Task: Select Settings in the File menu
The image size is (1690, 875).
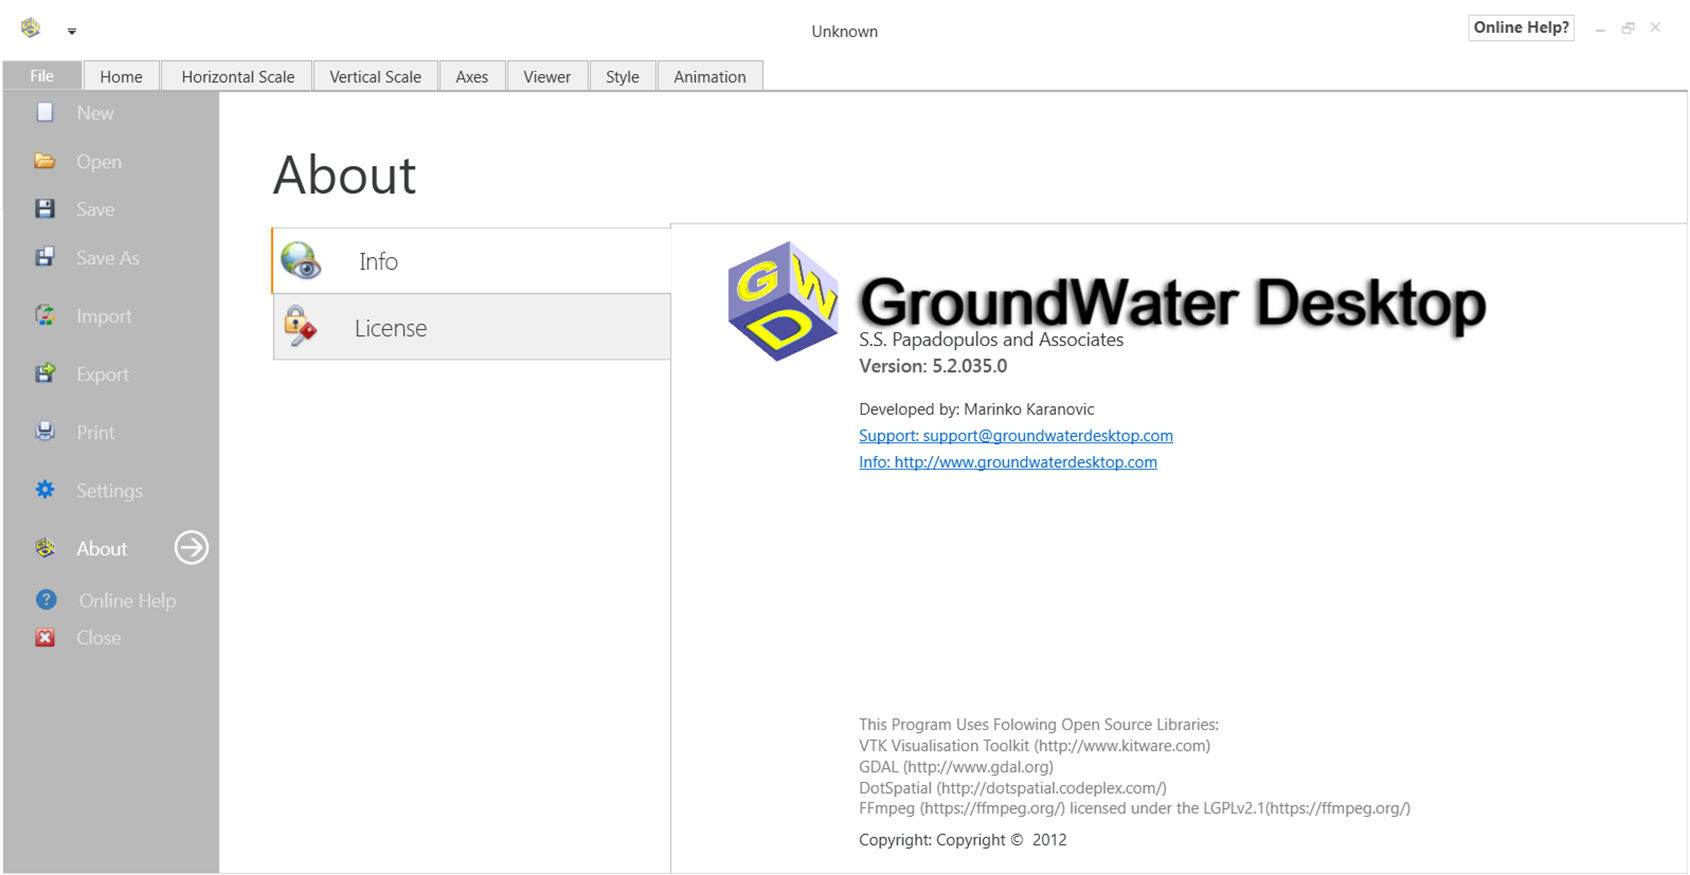Action: click(111, 490)
